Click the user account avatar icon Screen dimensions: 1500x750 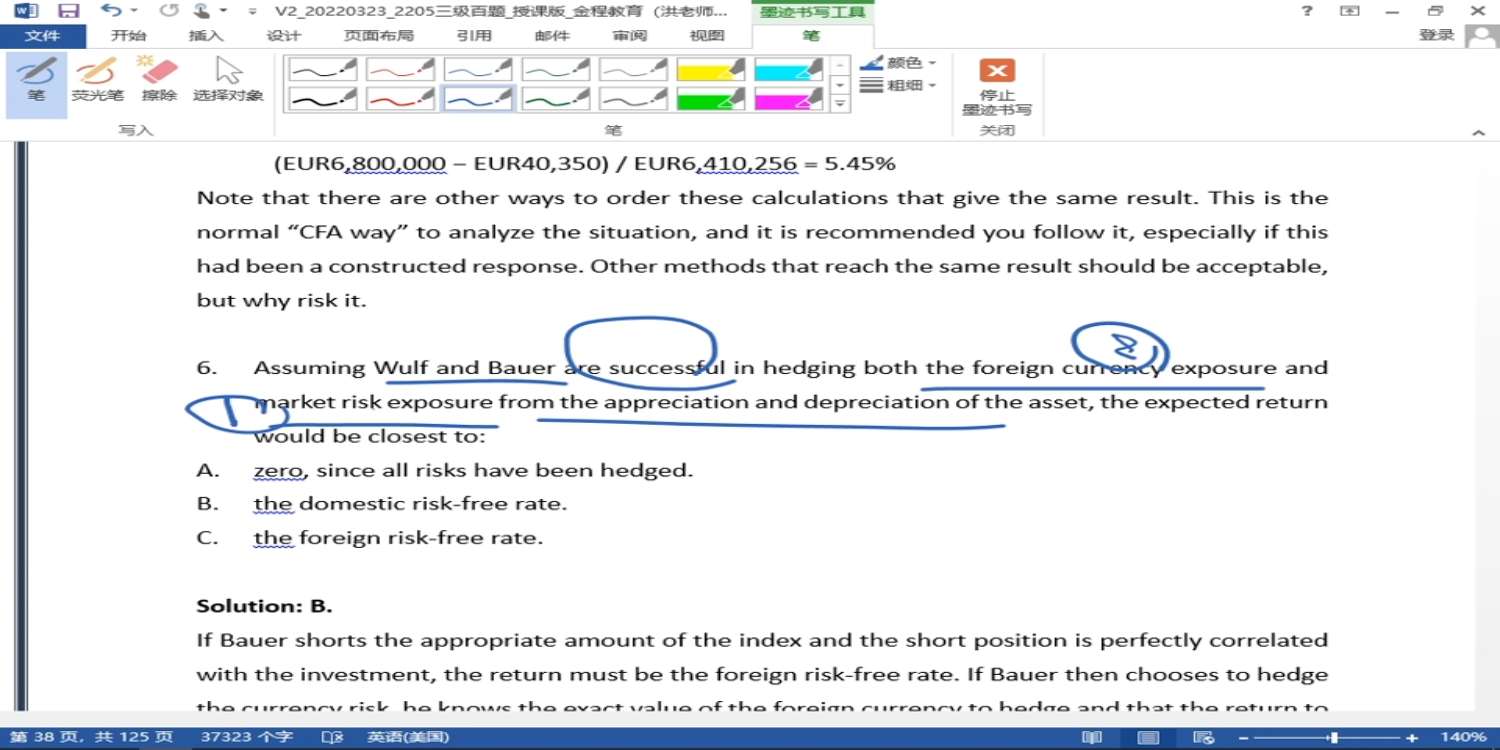coord(1480,36)
